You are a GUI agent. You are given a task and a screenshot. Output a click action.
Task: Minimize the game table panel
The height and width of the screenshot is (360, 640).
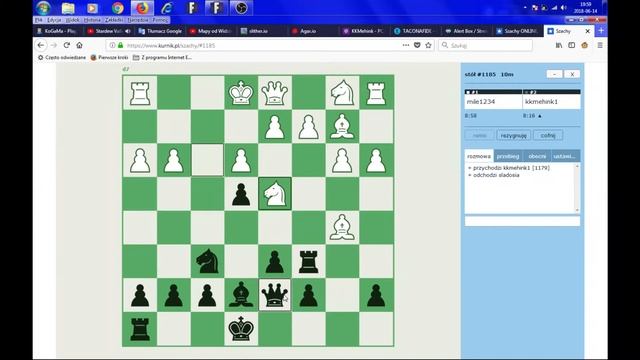tap(554, 74)
